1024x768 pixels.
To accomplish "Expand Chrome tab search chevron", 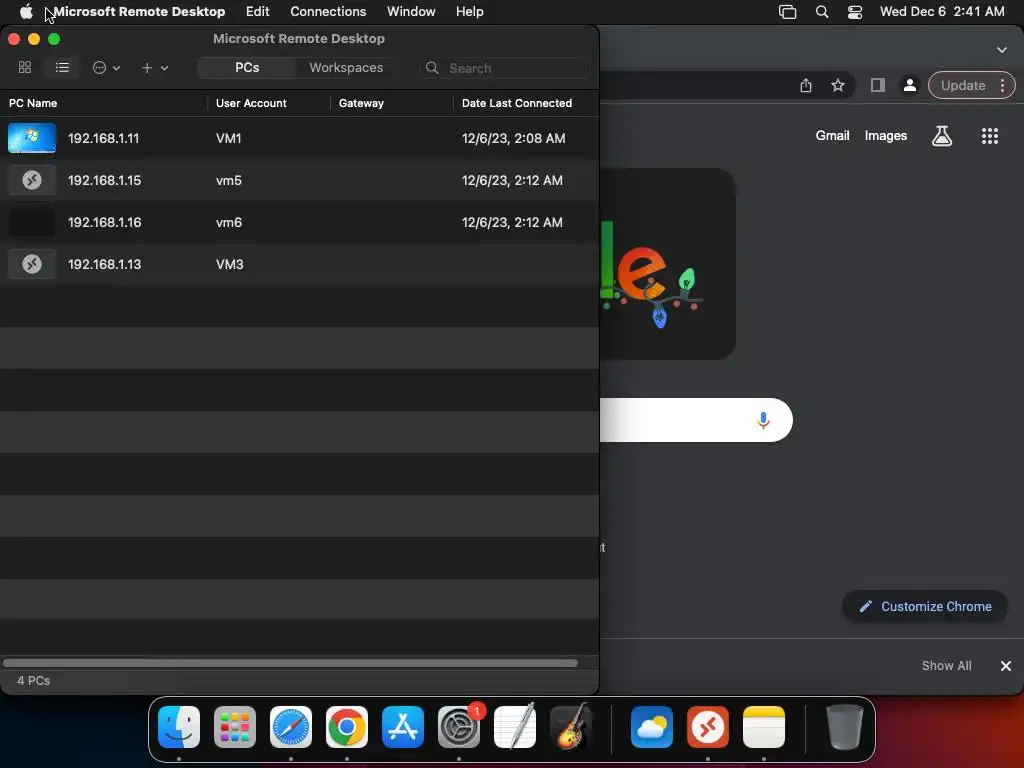I will (1002, 50).
